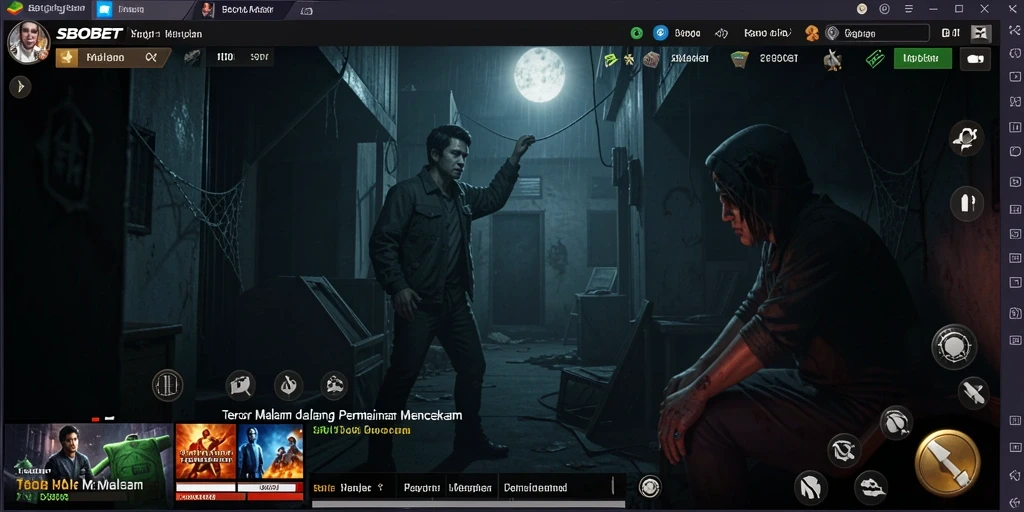Toggle the speaker sound icon
The width and height of the screenshot is (1024, 512).
click(722, 33)
